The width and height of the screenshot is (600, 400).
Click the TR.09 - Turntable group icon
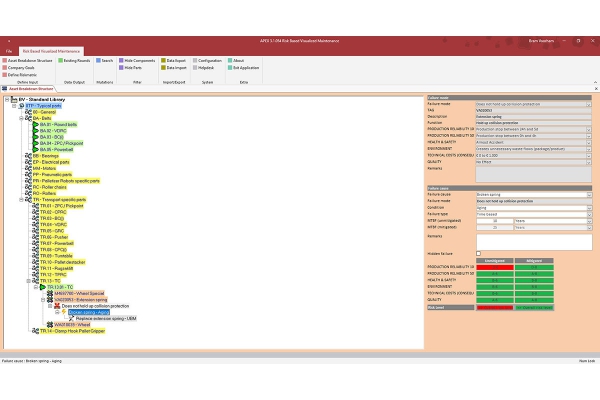coord(36,256)
